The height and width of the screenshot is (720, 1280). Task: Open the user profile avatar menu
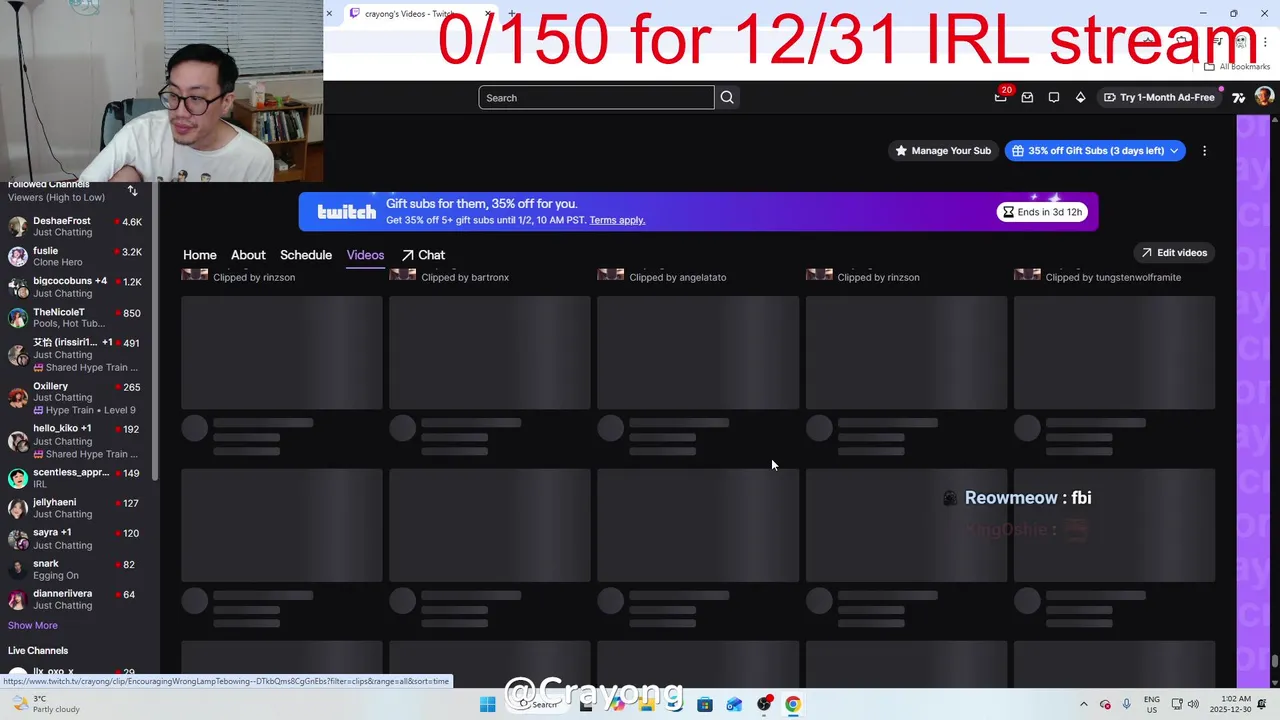point(1264,97)
